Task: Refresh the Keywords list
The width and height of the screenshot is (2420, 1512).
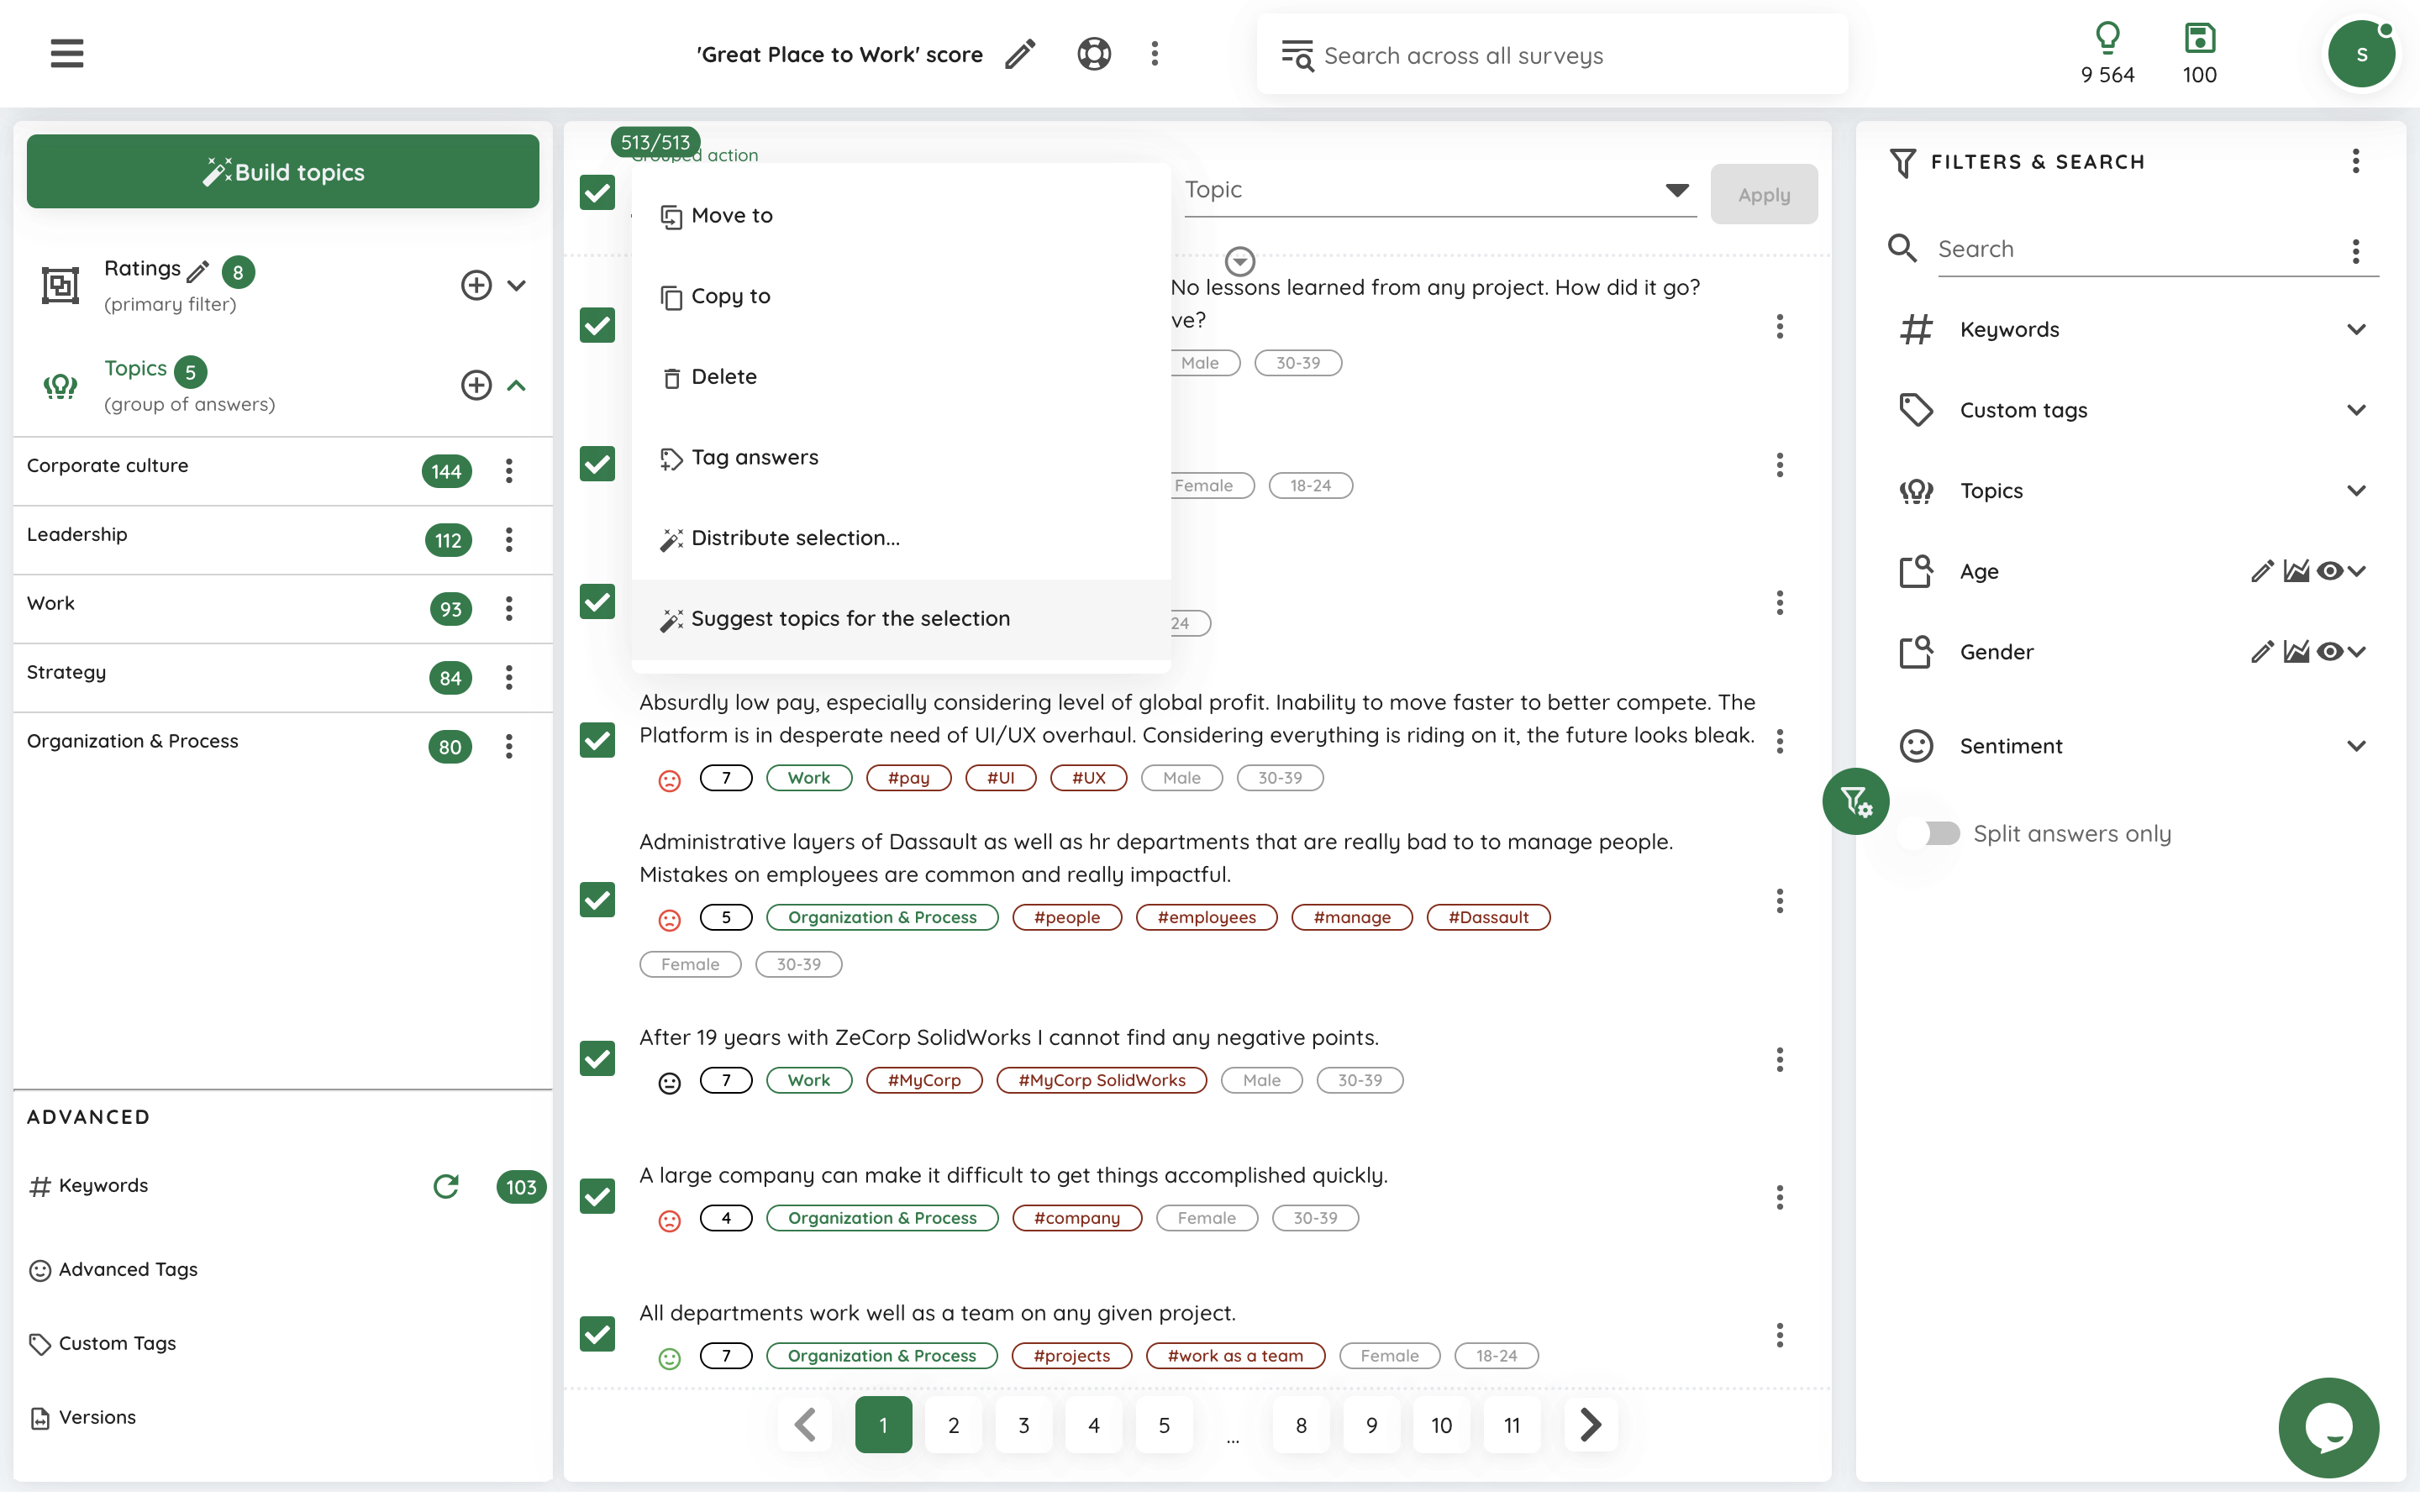Action: [446, 1186]
